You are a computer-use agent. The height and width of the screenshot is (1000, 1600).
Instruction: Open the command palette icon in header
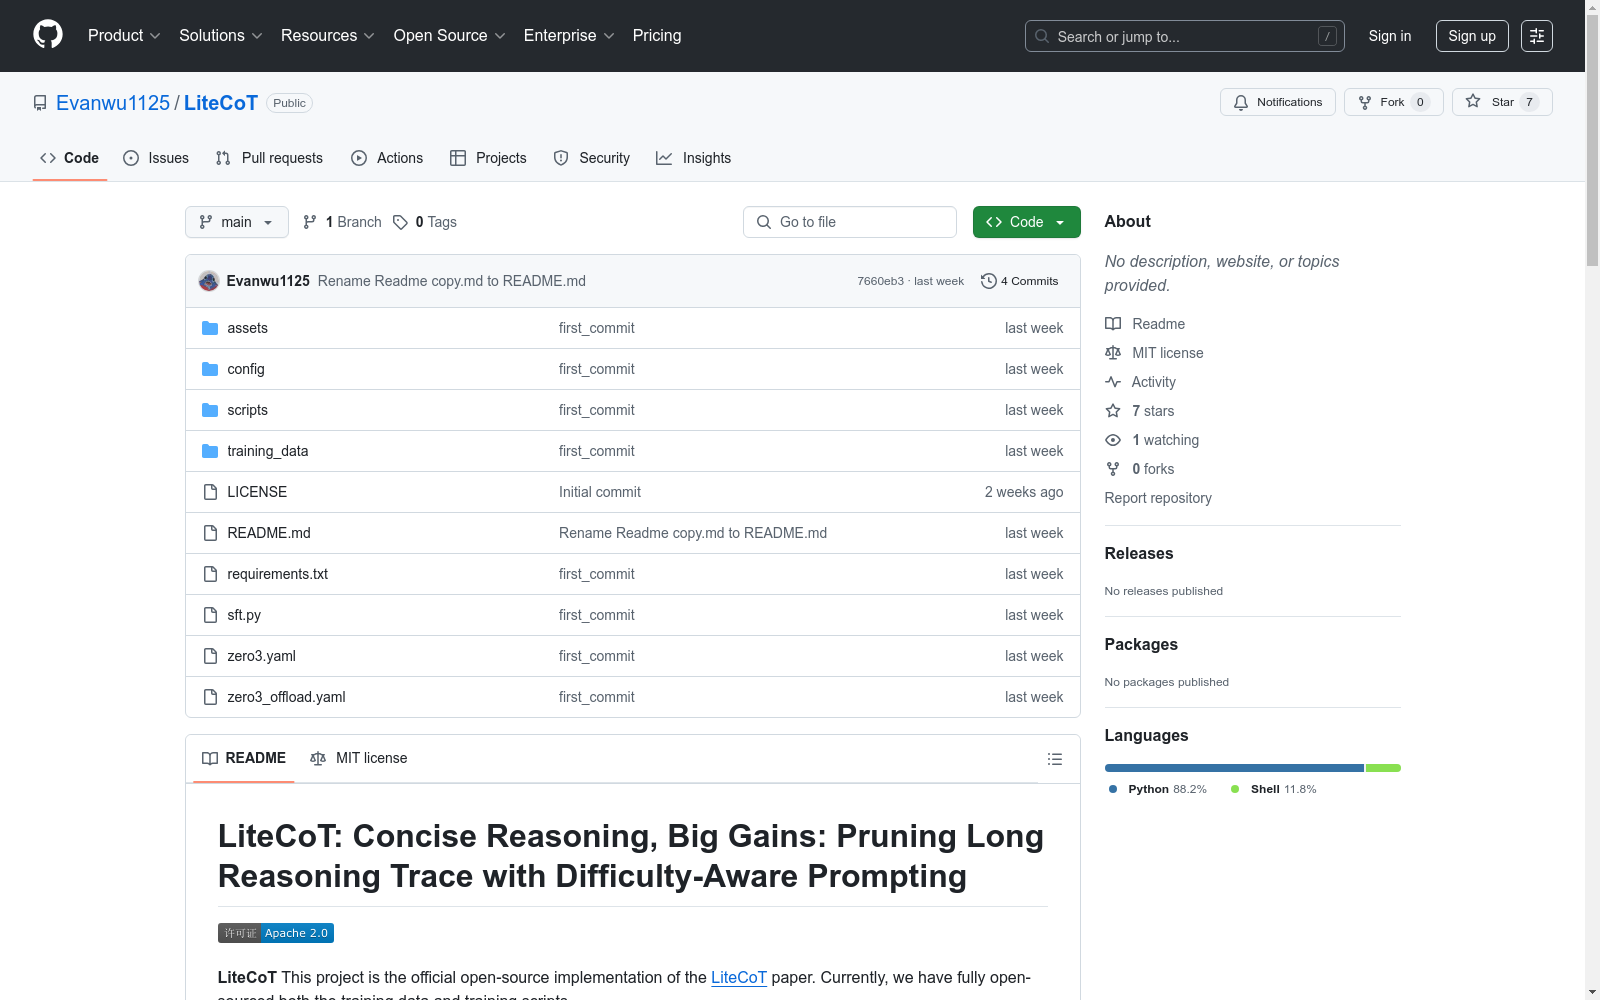pos(1536,36)
